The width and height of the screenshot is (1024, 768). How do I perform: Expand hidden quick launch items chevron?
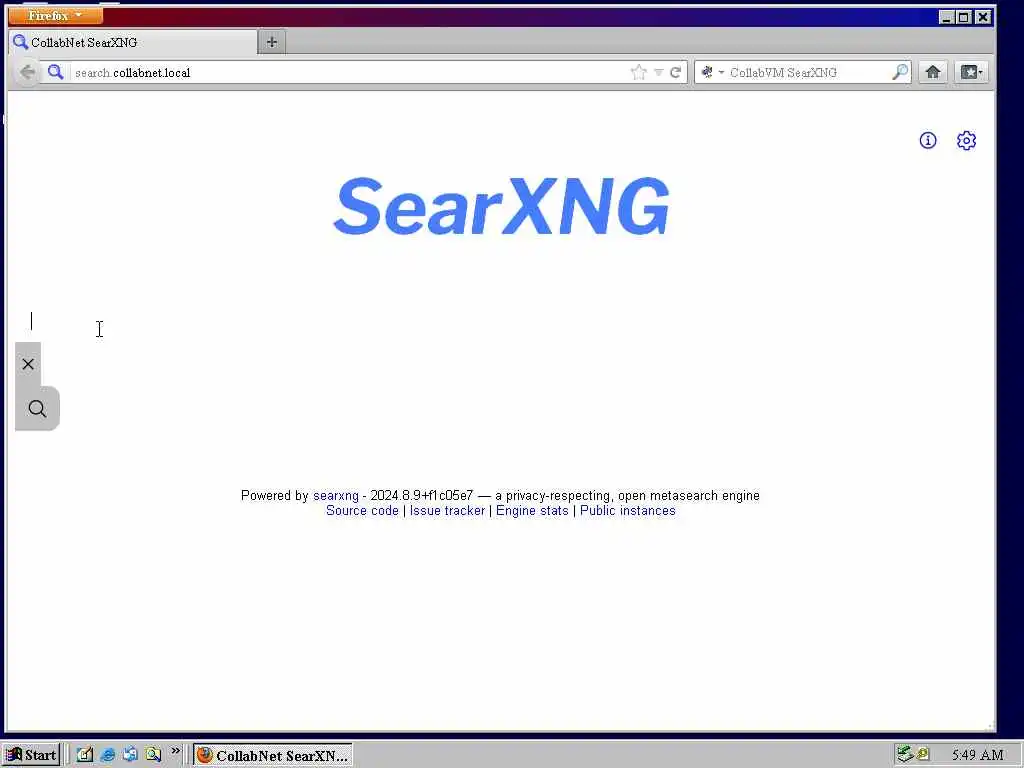pos(175,752)
